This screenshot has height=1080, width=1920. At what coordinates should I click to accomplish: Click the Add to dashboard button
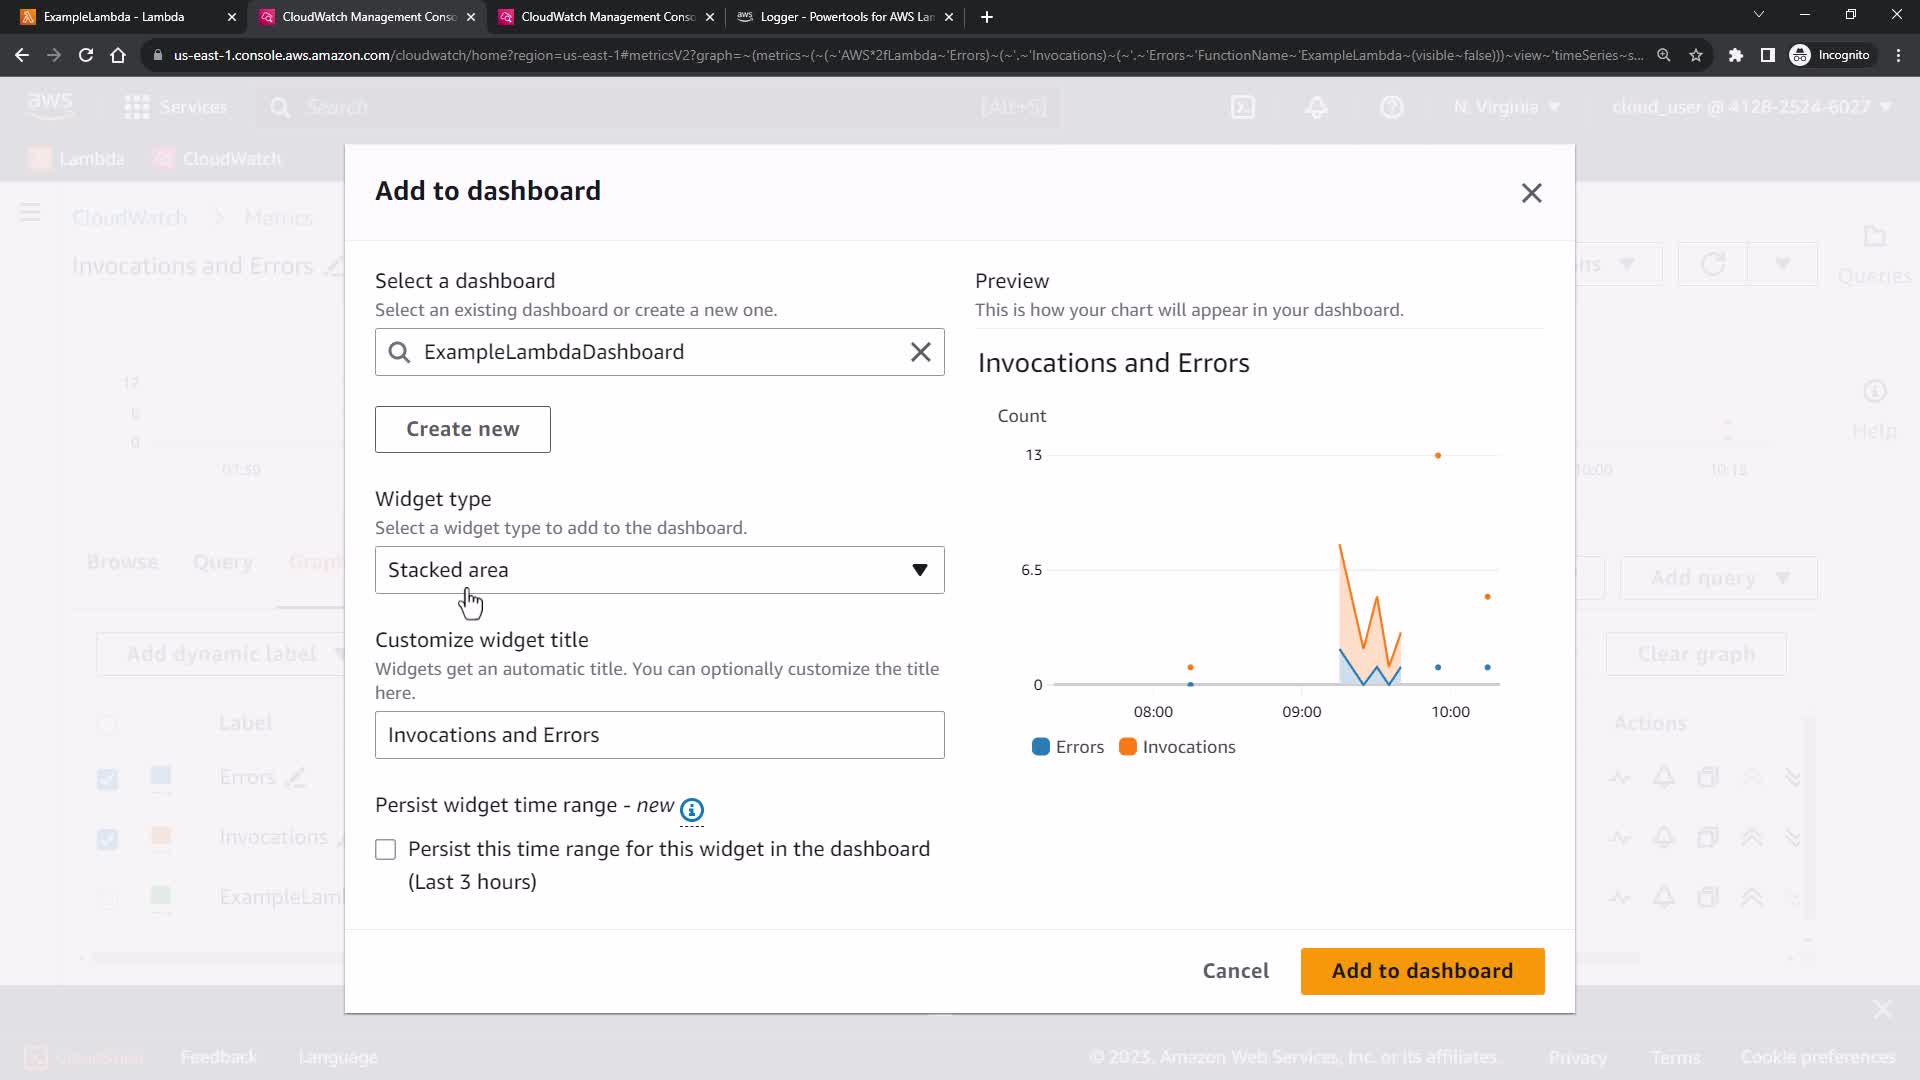click(1421, 971)
